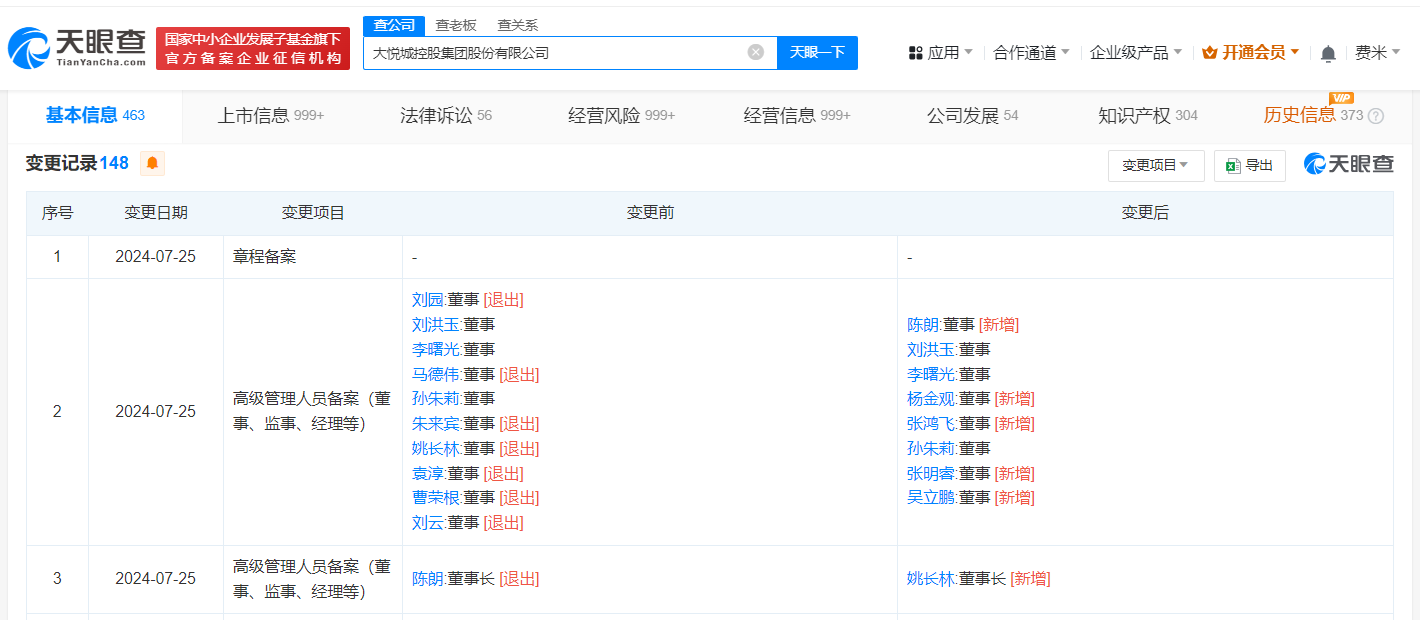Switch to the 查老板 search tab
This screenshot has width=1420, height=620.
pyautogui.click(x=455, y=24)
